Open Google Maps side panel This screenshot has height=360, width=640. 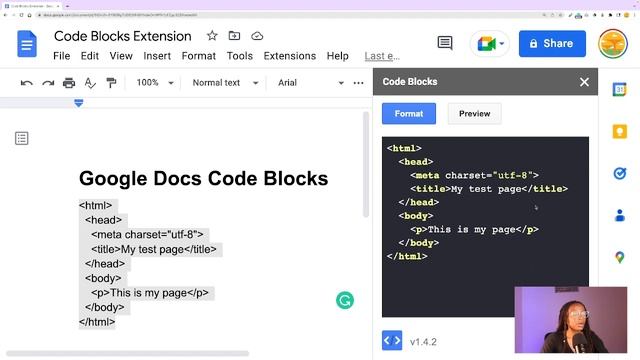click(x=619, y=257)
